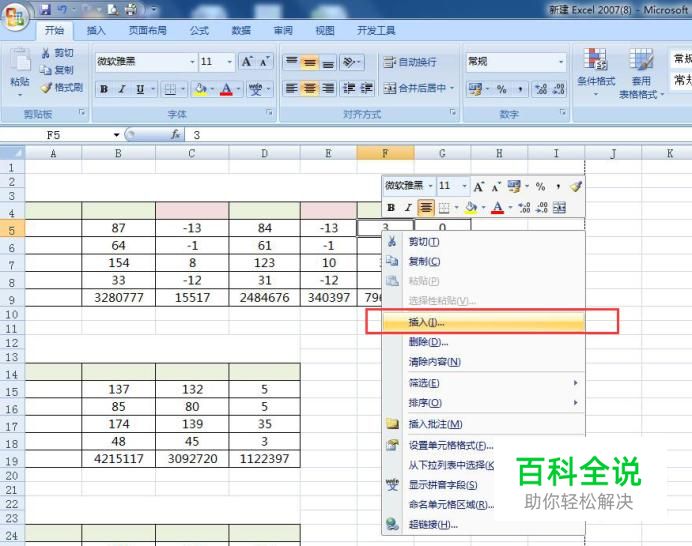Toggle Bold in ribbon font group
Image resolution: width=692 pixels, height=546 pixels.
104,89
